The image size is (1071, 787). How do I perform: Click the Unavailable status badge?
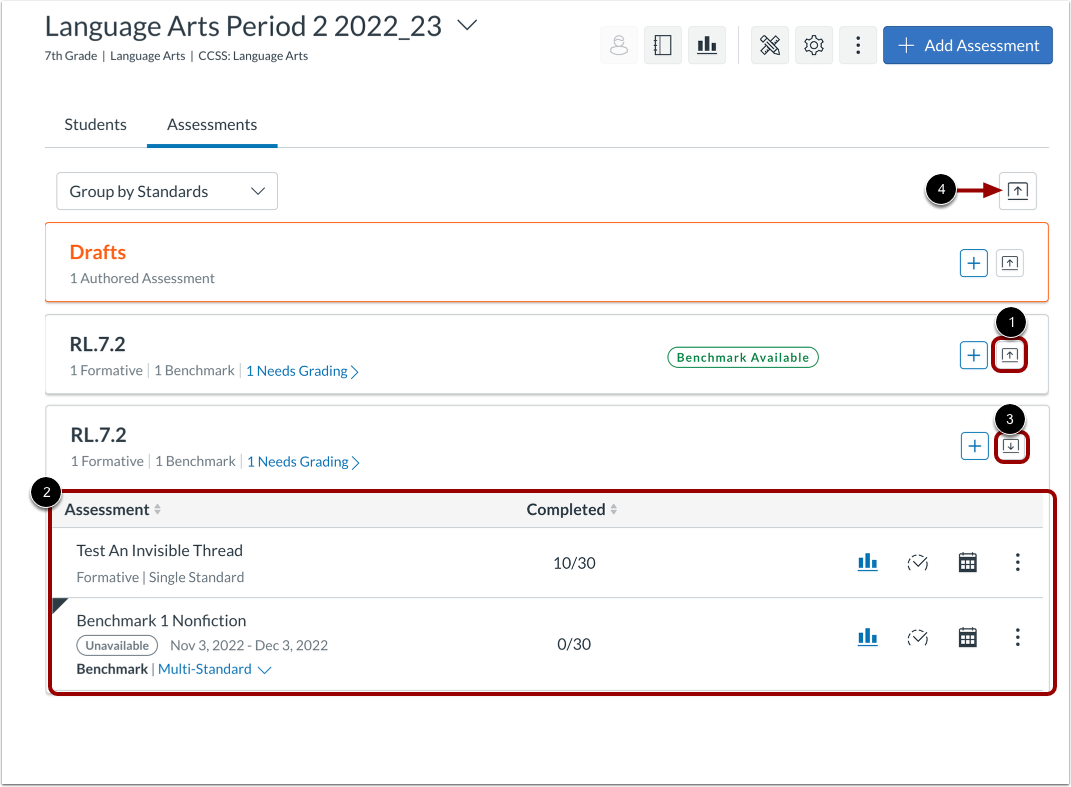(x=117, y=646)
